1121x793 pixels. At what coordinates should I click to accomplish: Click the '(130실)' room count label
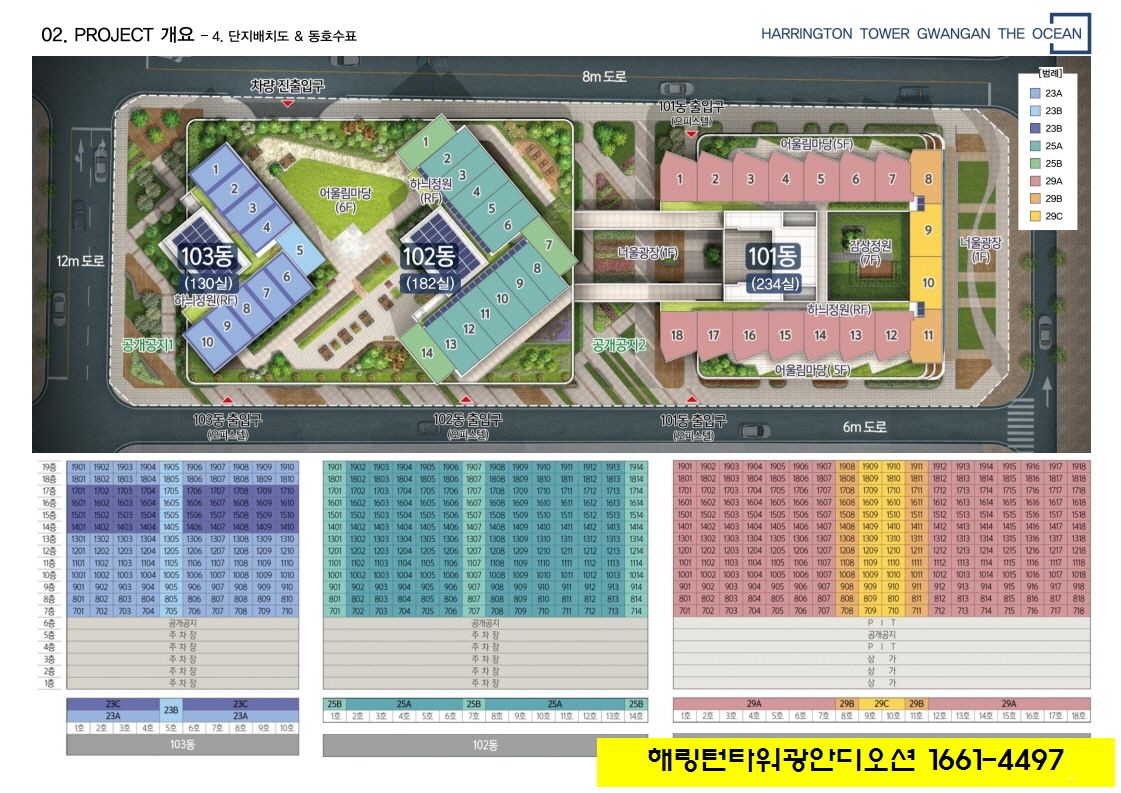209,283
